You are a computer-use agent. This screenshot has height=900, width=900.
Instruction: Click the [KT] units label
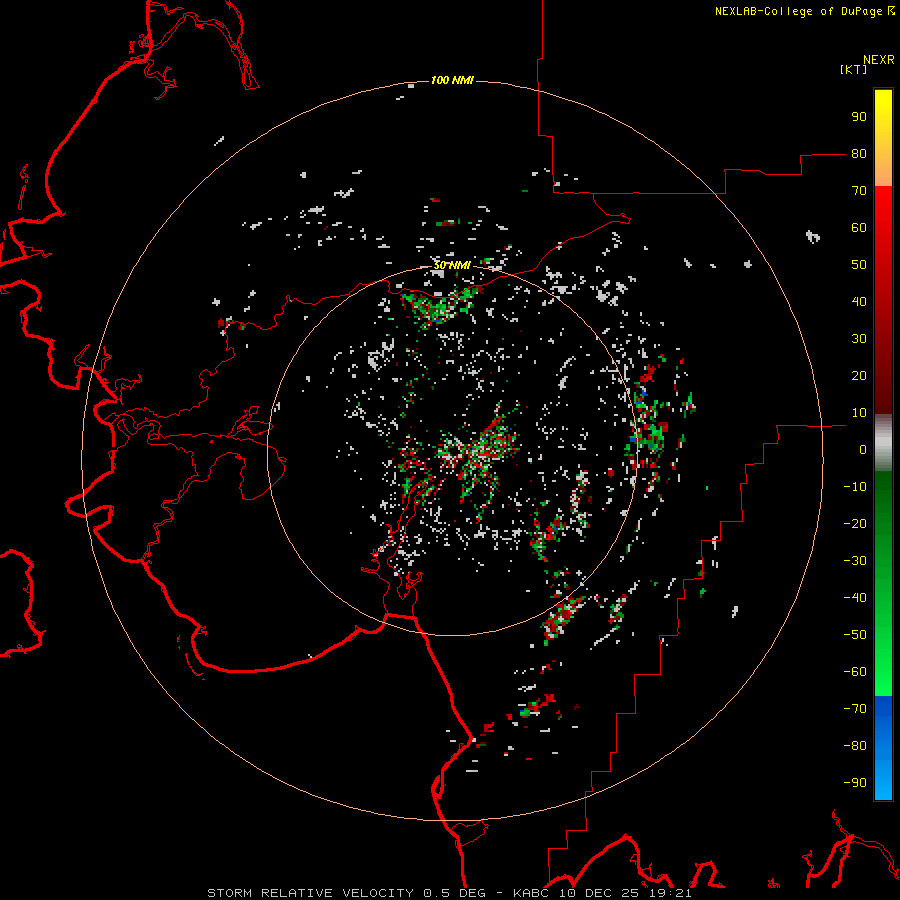coord(853,69)
